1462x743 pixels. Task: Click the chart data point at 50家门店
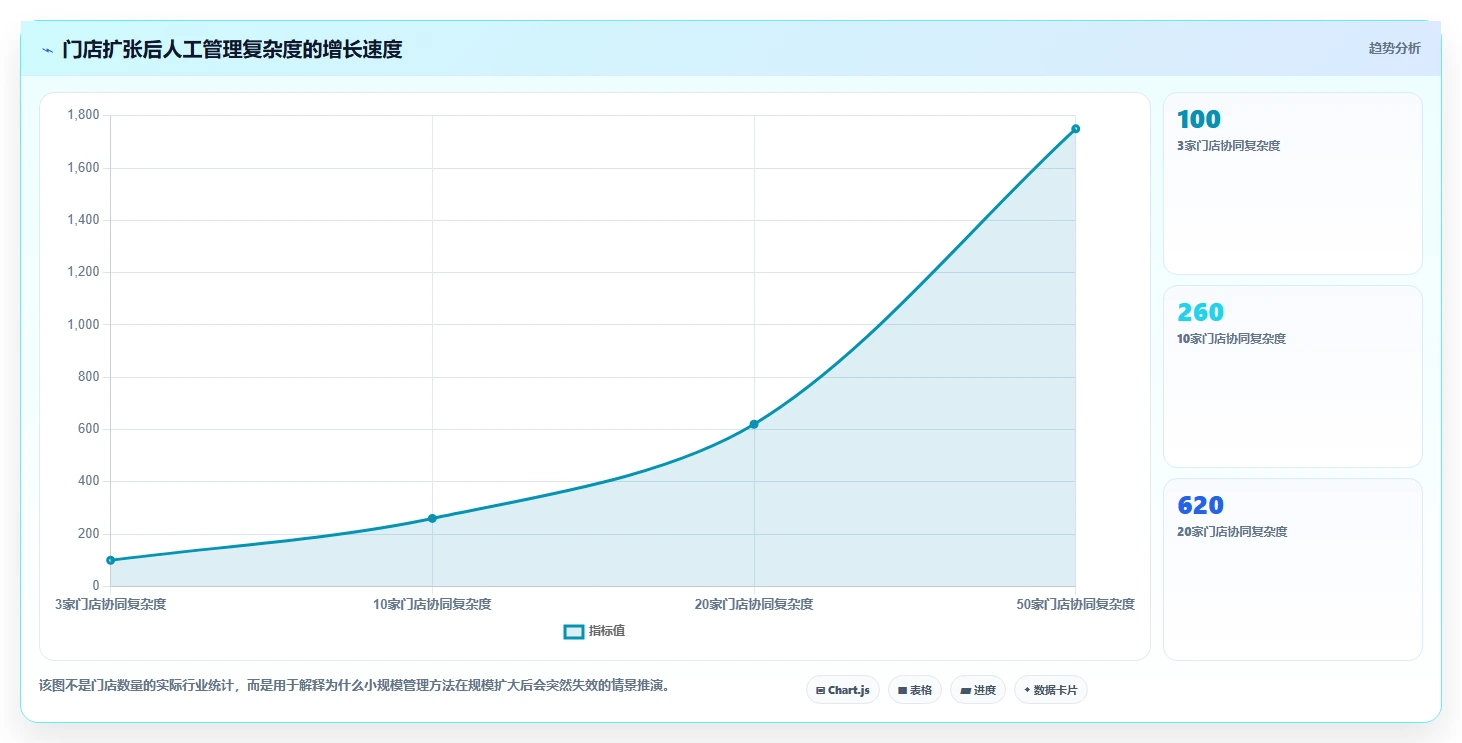coord(1076,128)
